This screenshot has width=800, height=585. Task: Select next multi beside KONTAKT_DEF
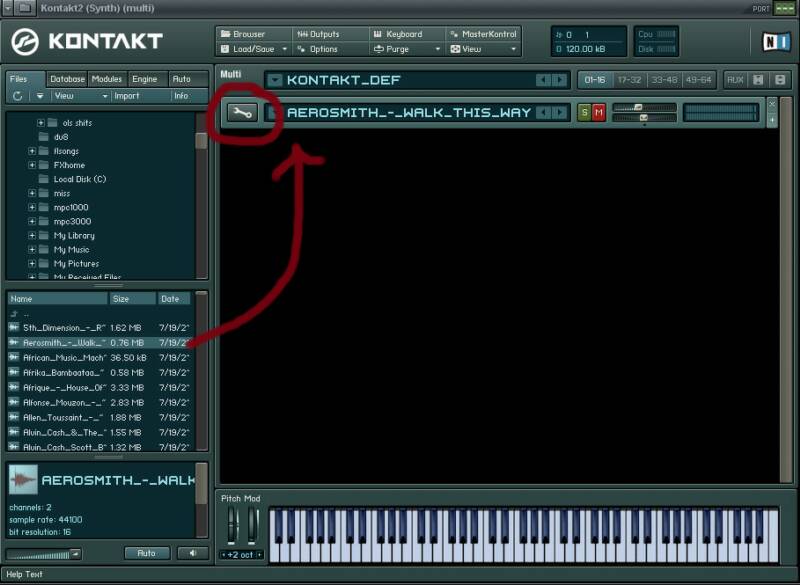pyautogui.click(x=560, y=80)
